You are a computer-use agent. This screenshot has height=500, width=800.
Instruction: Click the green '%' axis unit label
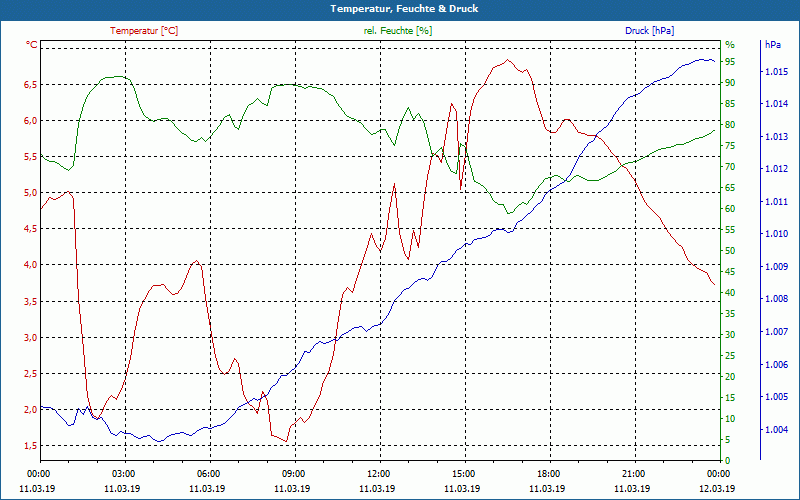730,45
